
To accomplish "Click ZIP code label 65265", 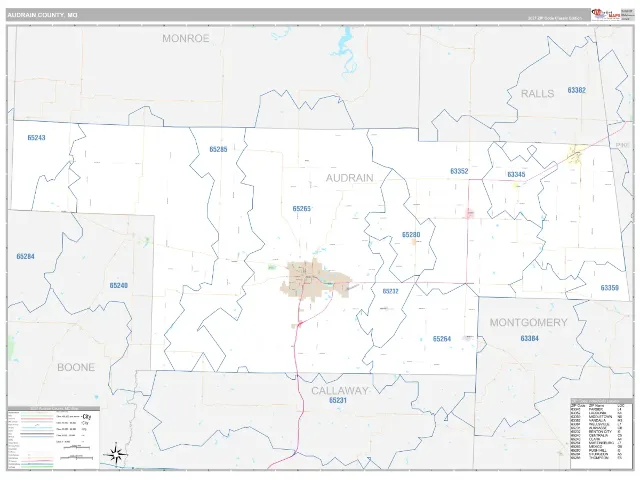I will point(302,209).
